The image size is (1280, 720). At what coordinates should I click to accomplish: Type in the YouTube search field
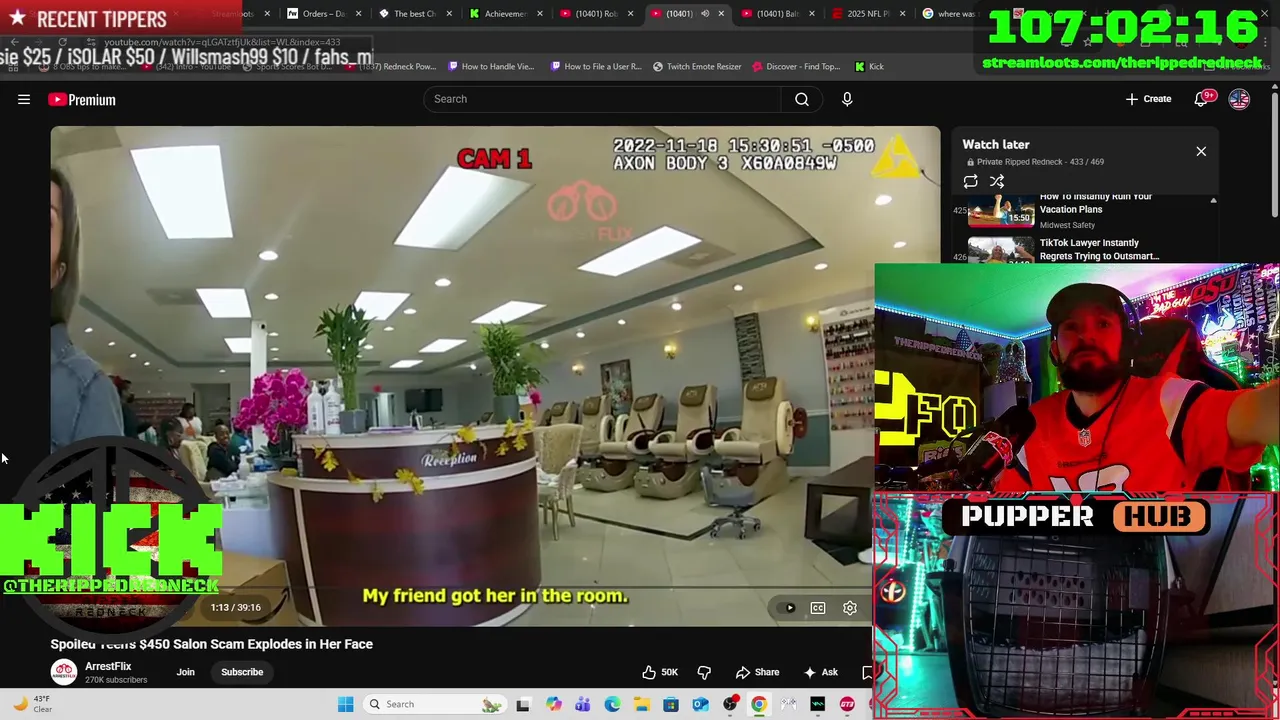coord(602,99)
